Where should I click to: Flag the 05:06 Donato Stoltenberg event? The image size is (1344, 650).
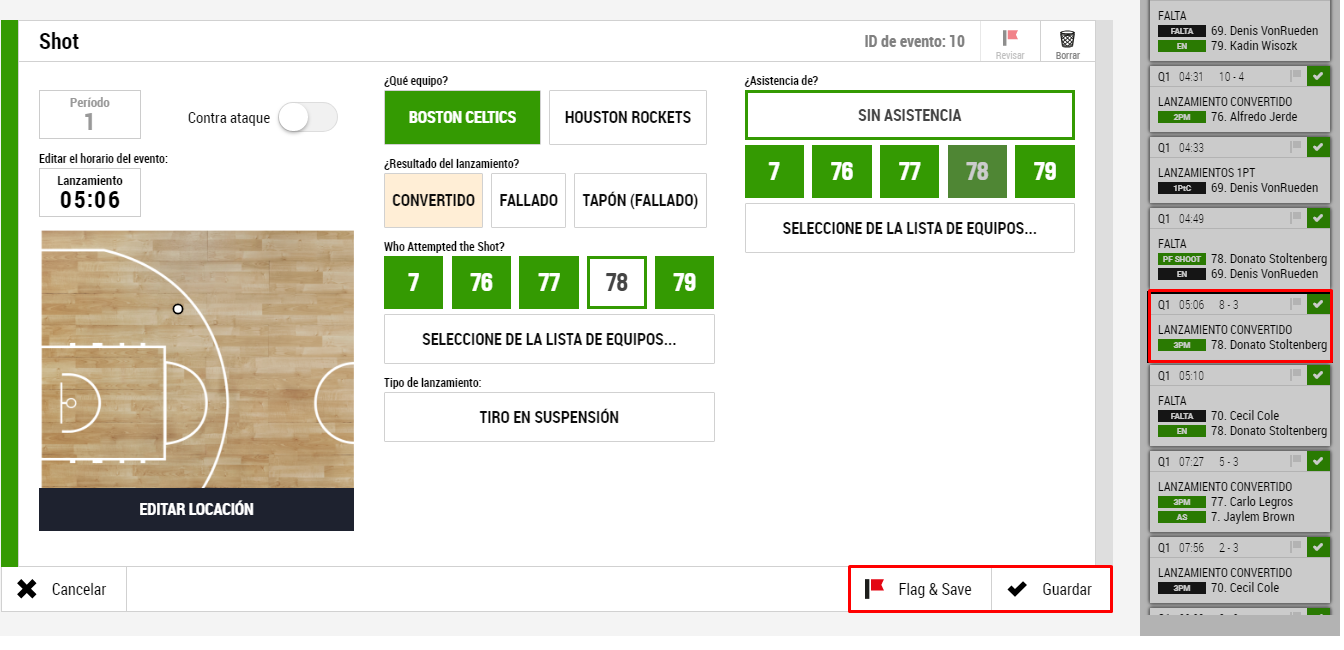coord(1296,303)
